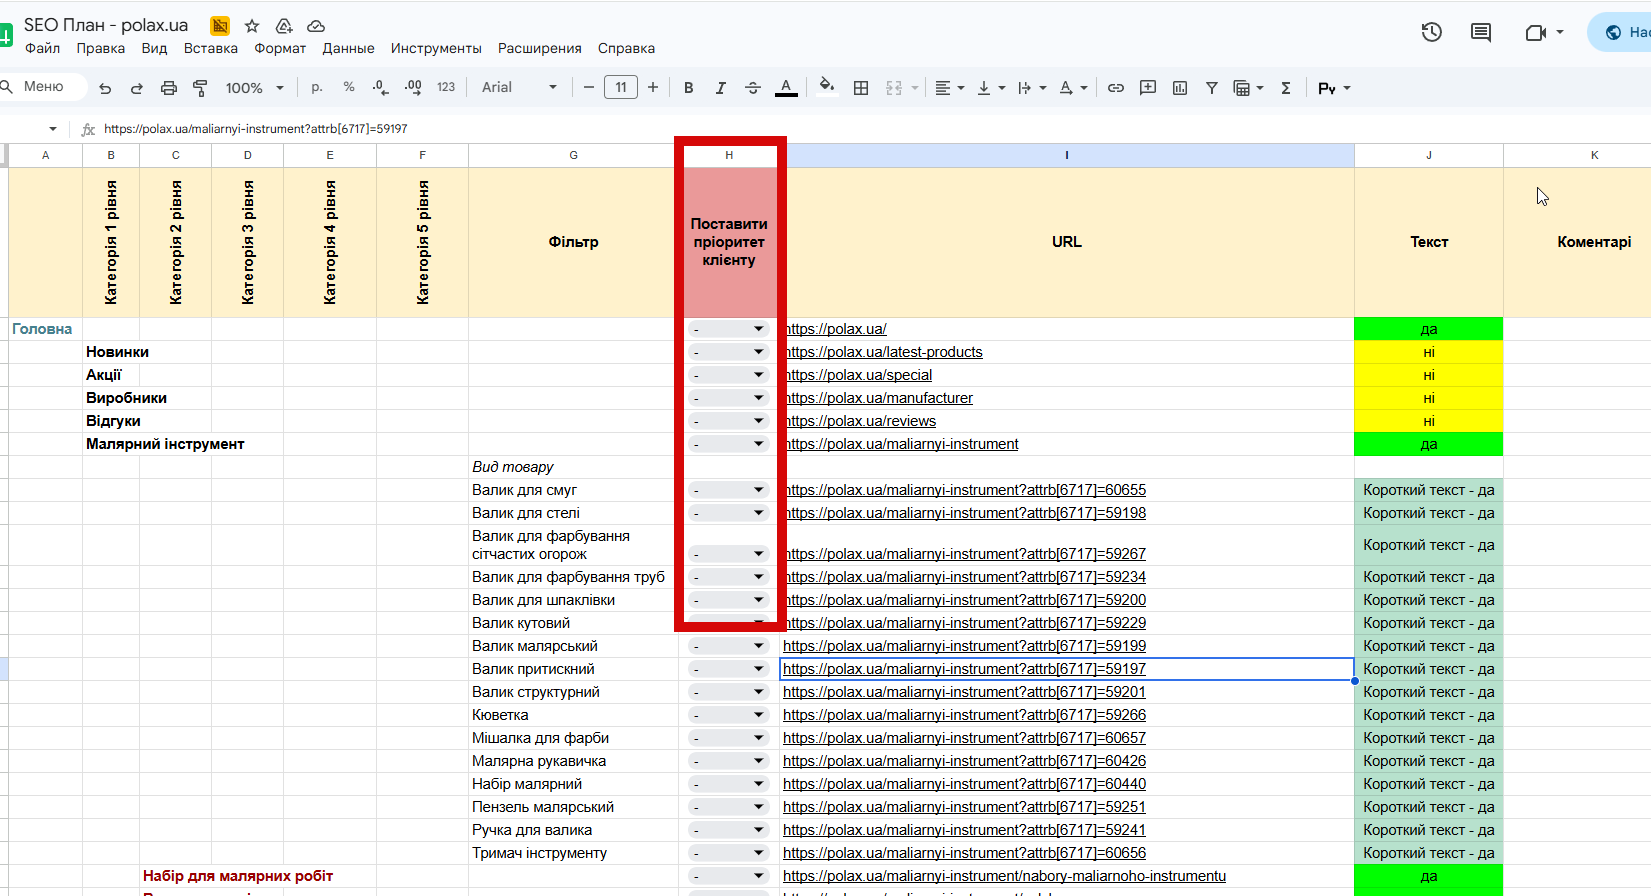Open the Вставка menu
The height and width of the screenshot is (896, 1651).
pyautogui.click(x=211, y=48)
